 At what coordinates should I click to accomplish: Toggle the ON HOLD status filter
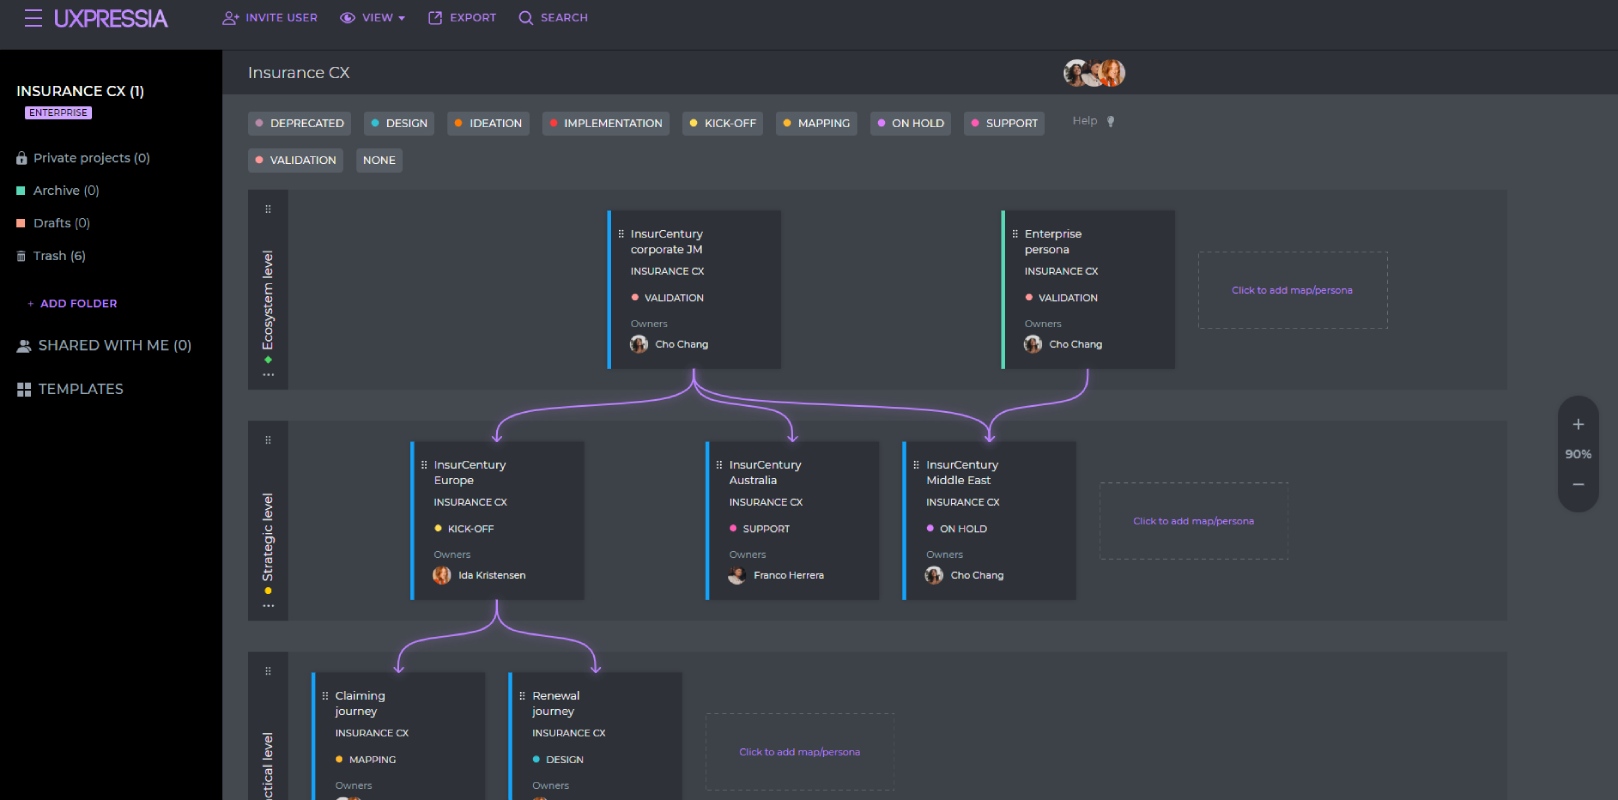click(x=910, y=123)
